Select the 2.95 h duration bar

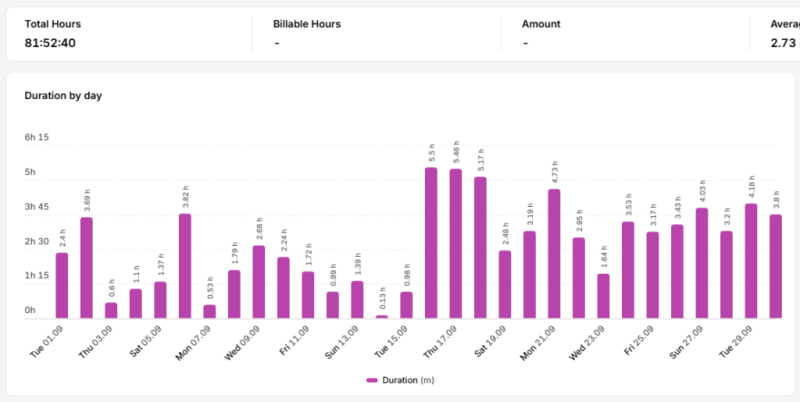[x=579, y=278]
